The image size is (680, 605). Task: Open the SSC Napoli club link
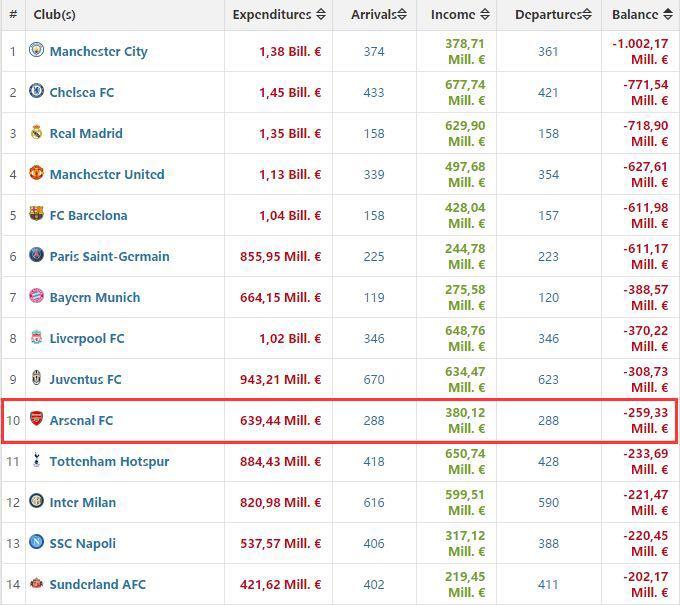(x=83, y=544)
